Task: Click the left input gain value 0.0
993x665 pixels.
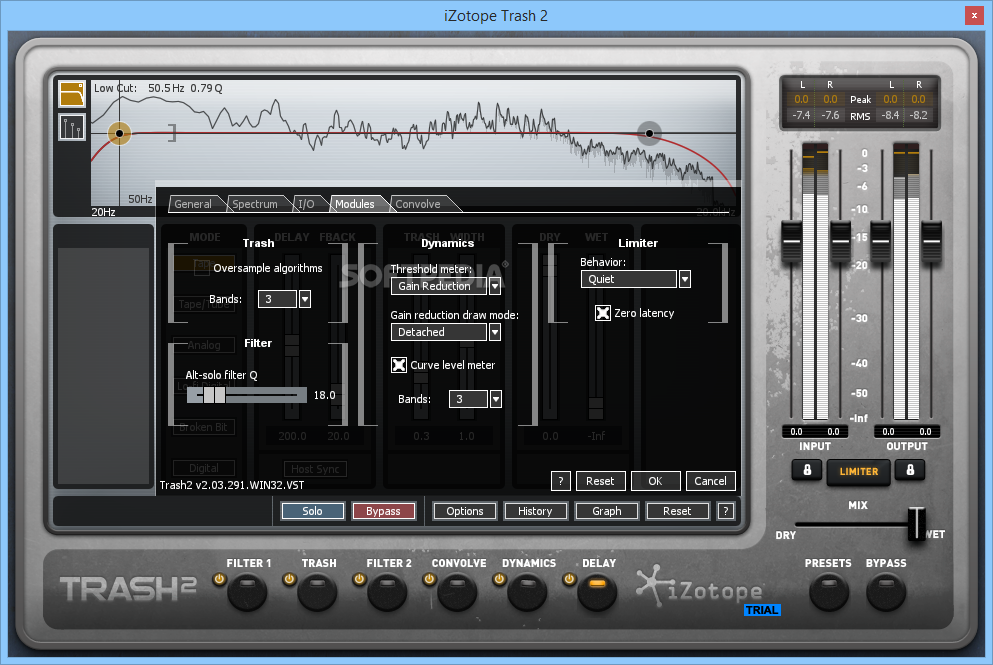Action: 796,431
